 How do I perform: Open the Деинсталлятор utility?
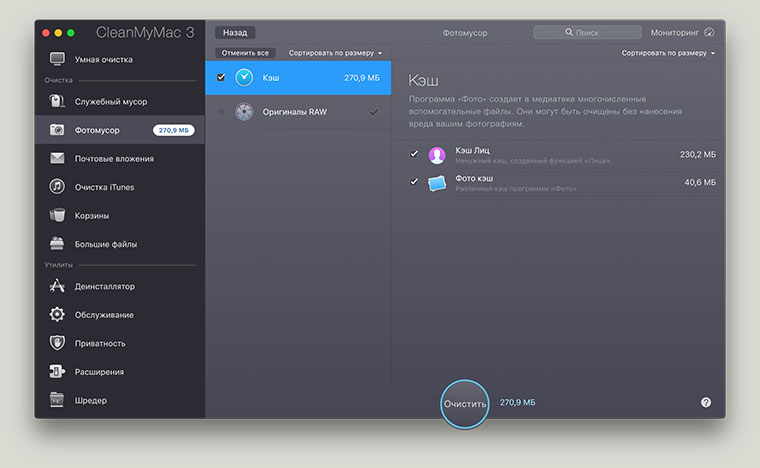pos(120,286)
